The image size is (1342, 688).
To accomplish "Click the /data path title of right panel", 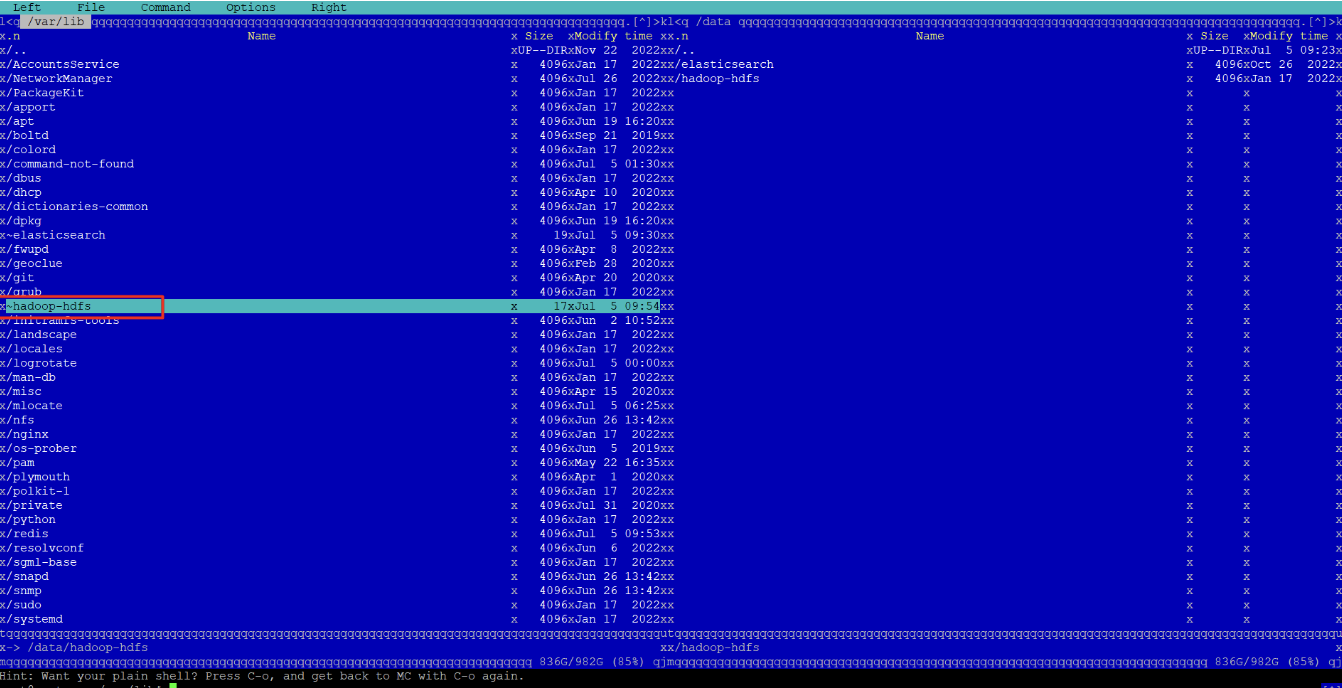I will coord(713,21).
